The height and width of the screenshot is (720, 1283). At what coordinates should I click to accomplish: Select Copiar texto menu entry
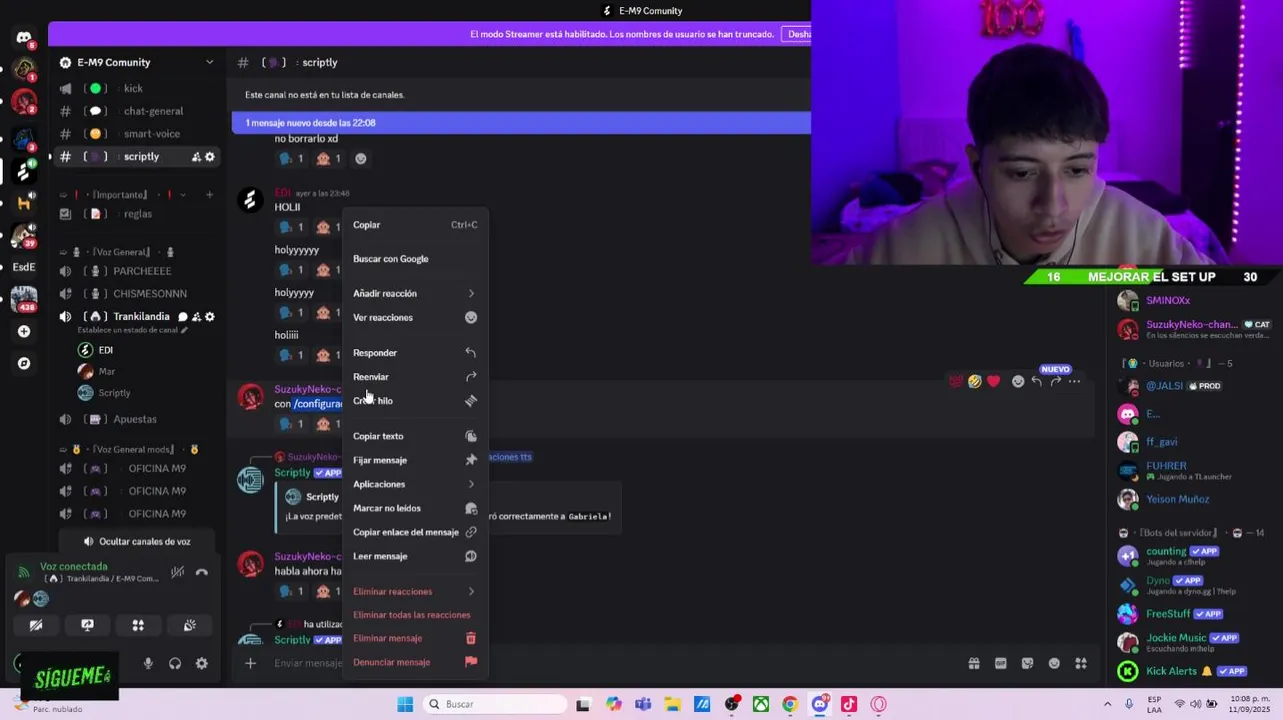[x=415, y=436]
